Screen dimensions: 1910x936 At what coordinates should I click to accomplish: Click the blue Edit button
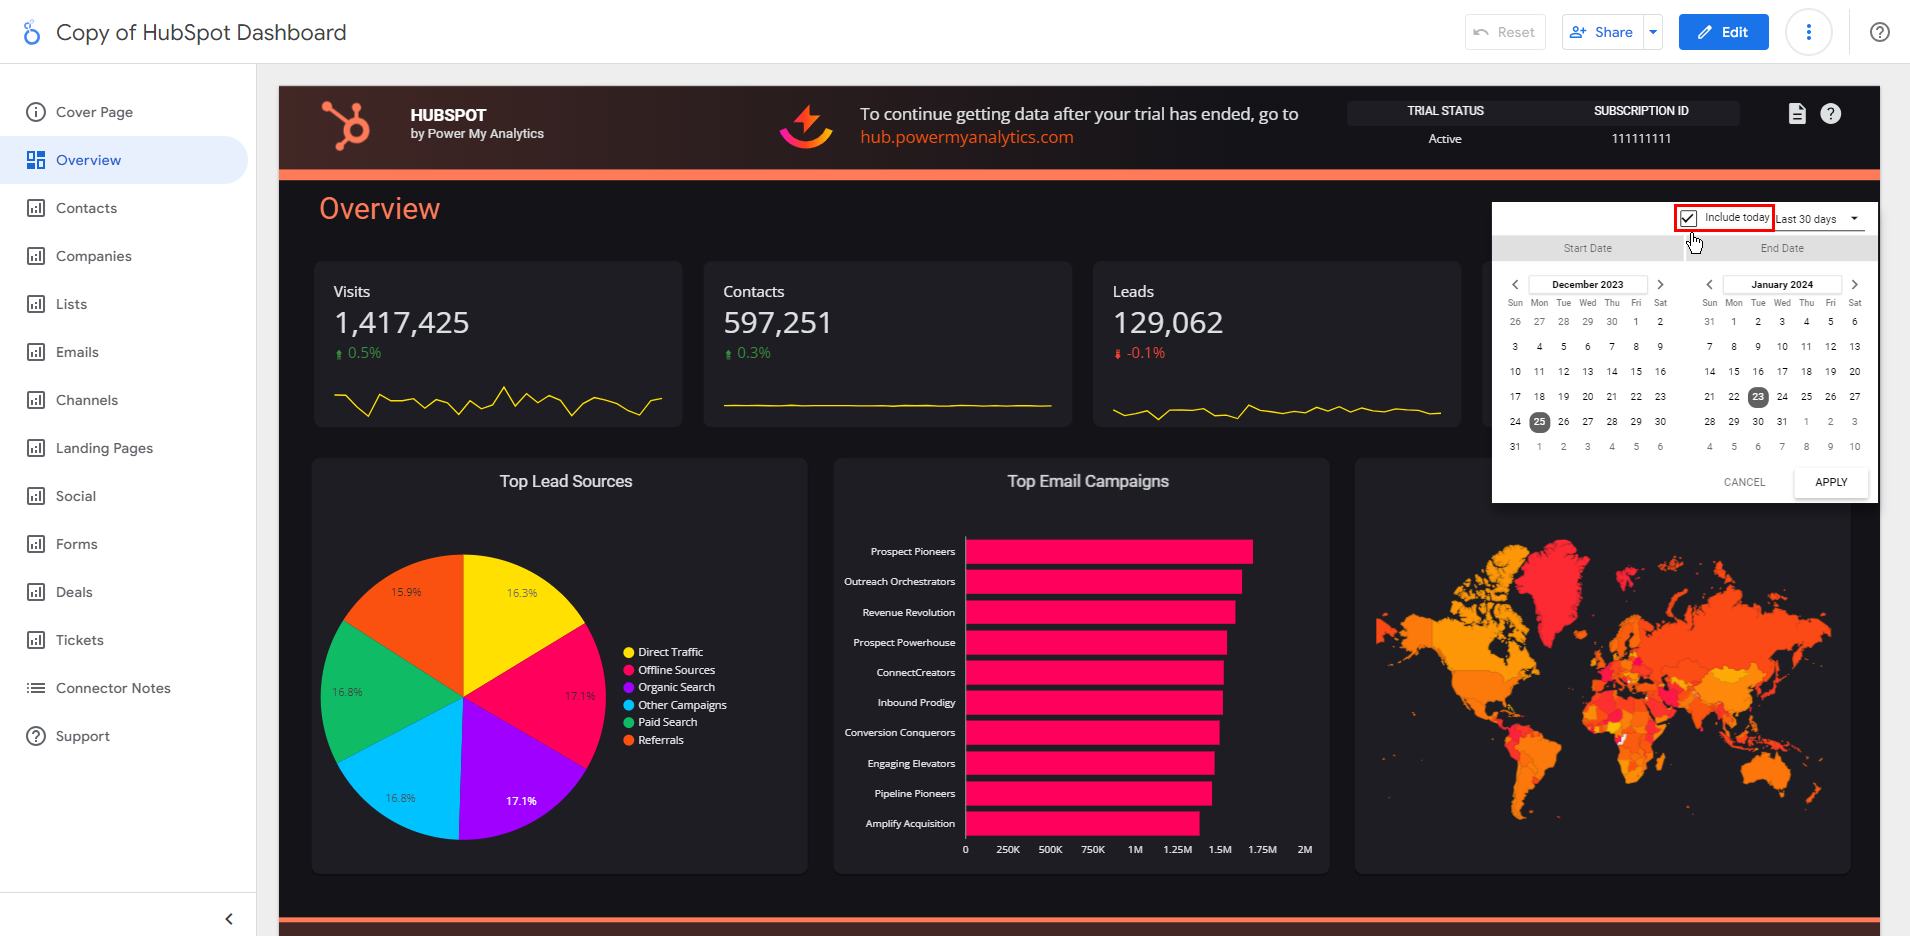tap(1723, 32)
